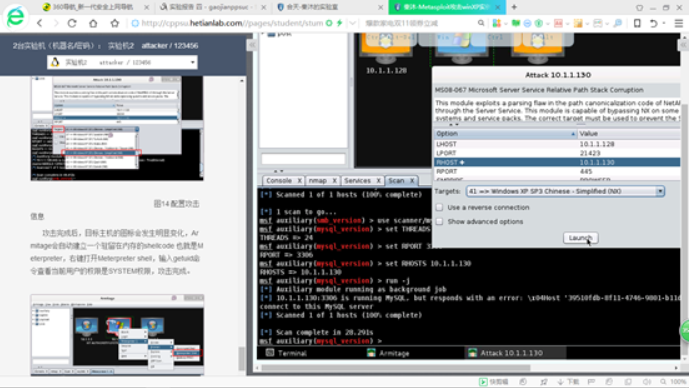Click the download arrow in status bar
693x388 pixels.
click(x=560, y=382)
